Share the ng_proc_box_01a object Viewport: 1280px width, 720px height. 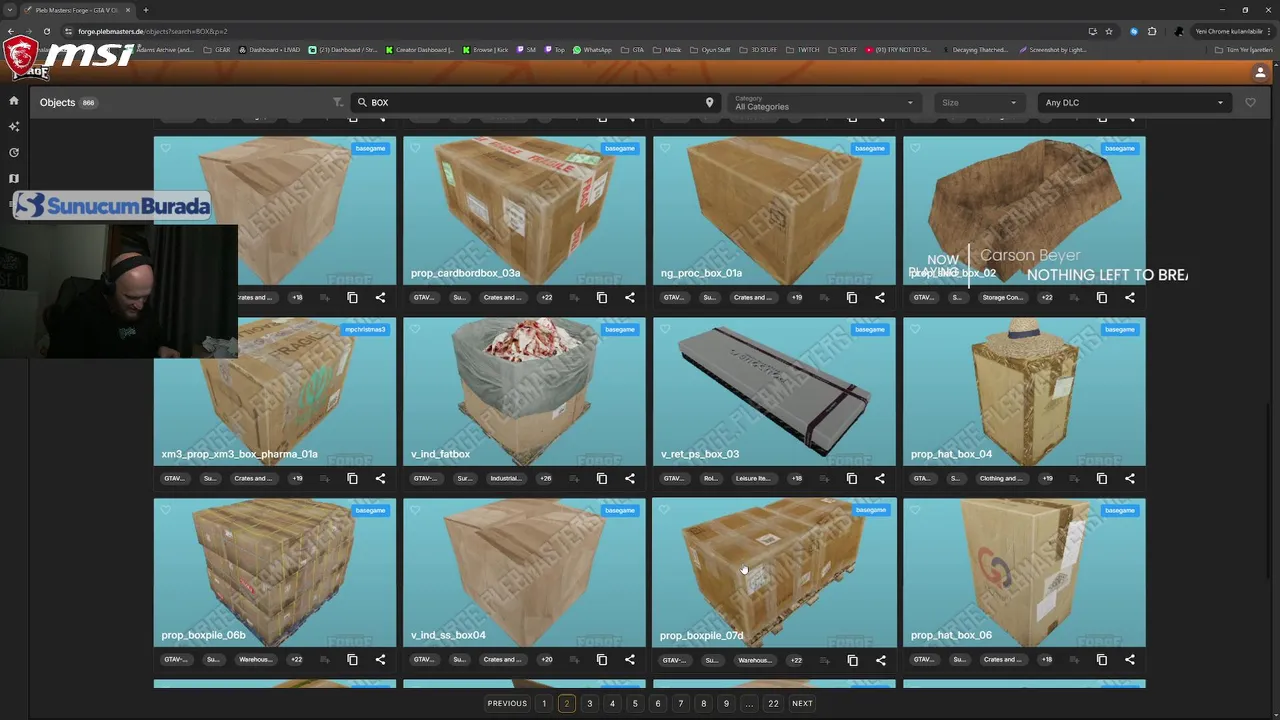[880, 297]
